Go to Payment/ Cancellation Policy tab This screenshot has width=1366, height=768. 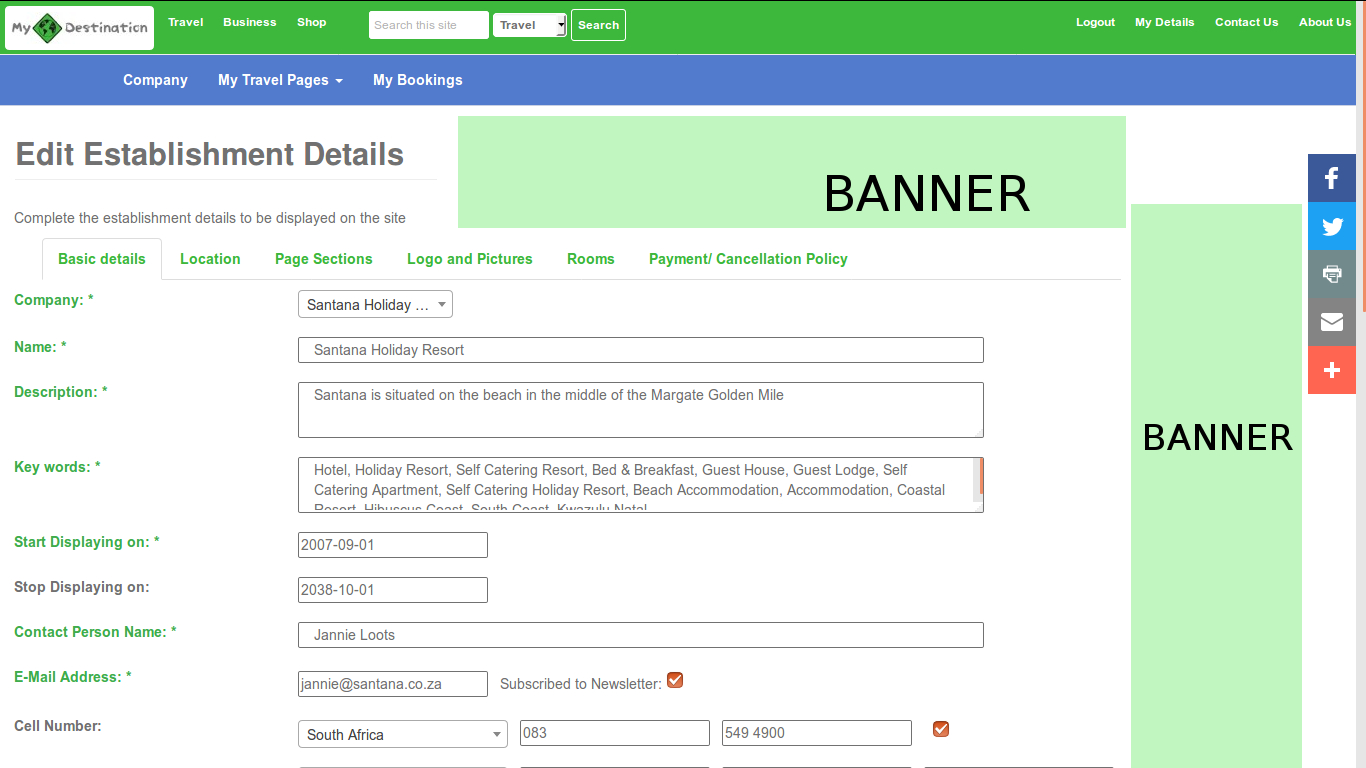pos(748,259)
